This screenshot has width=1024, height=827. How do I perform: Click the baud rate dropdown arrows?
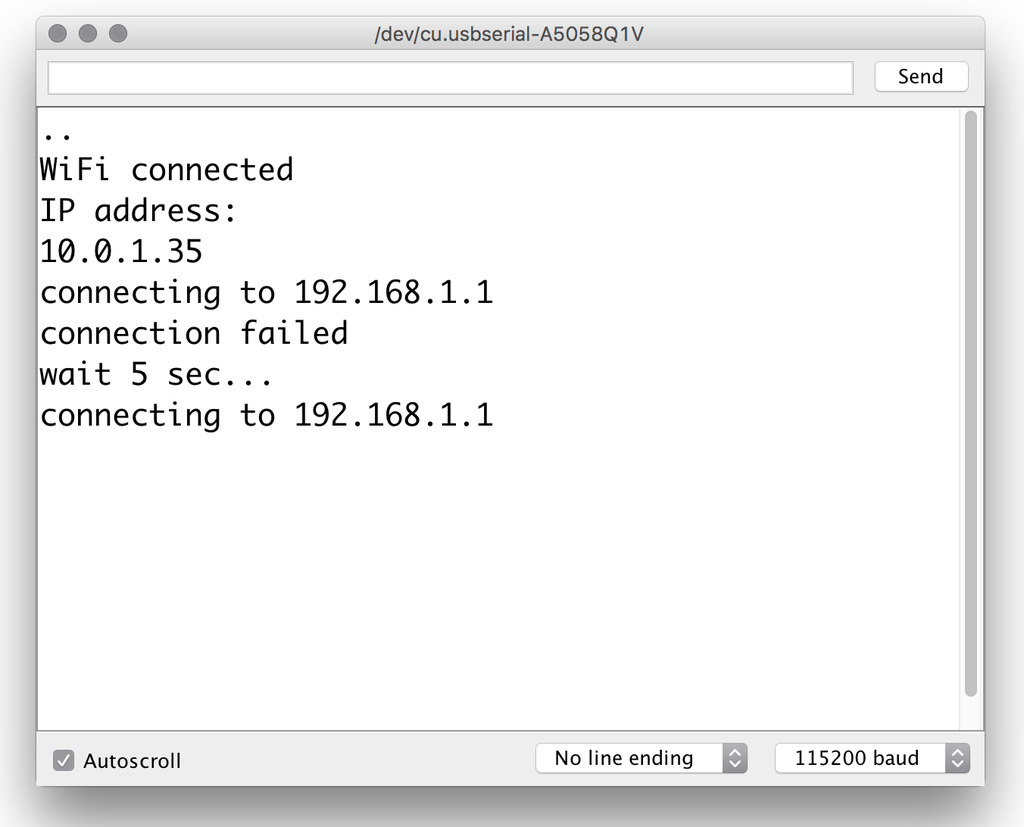958,758
